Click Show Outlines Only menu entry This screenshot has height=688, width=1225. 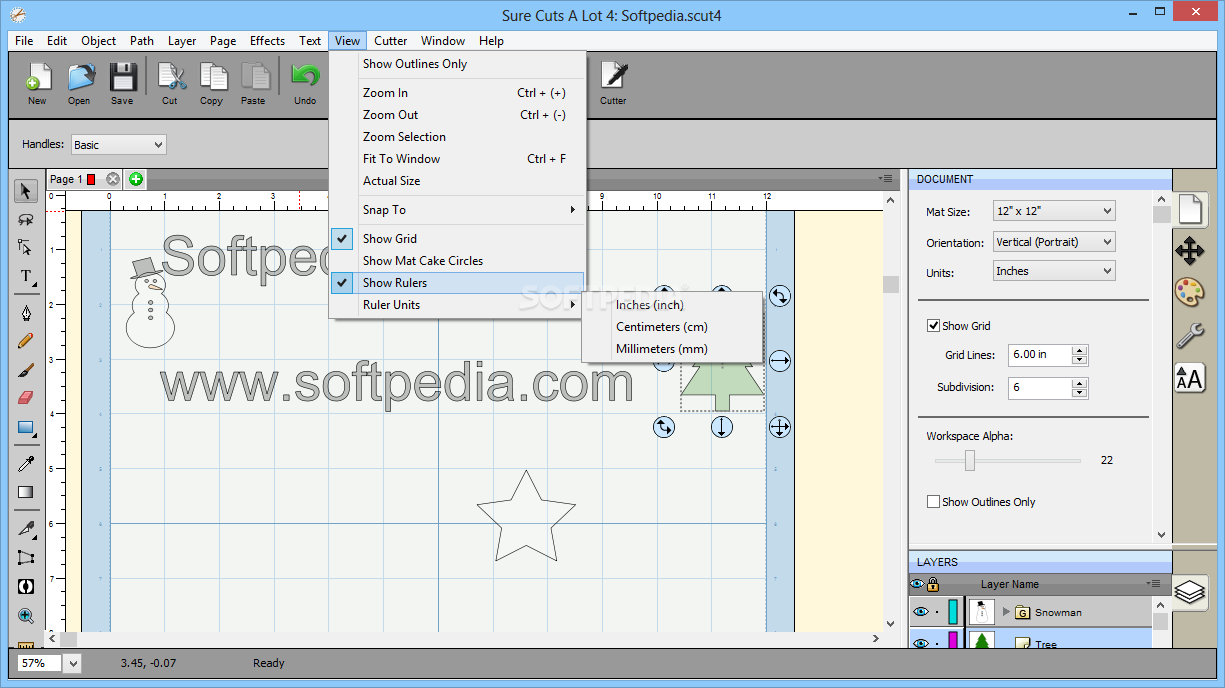457,64
